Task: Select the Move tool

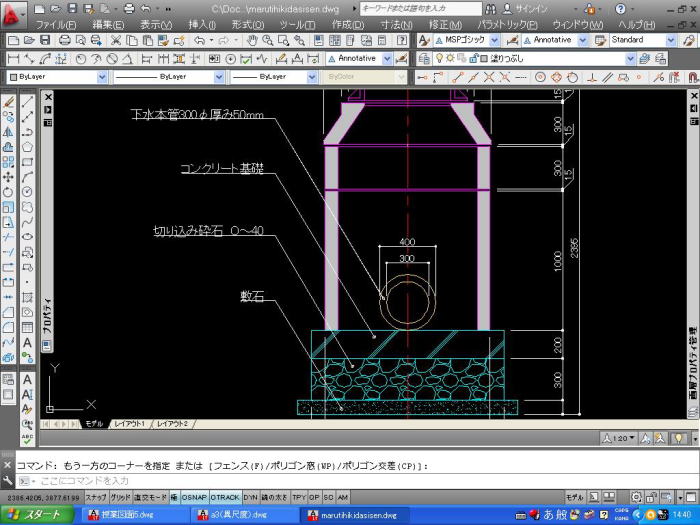Action: [8, 177]
